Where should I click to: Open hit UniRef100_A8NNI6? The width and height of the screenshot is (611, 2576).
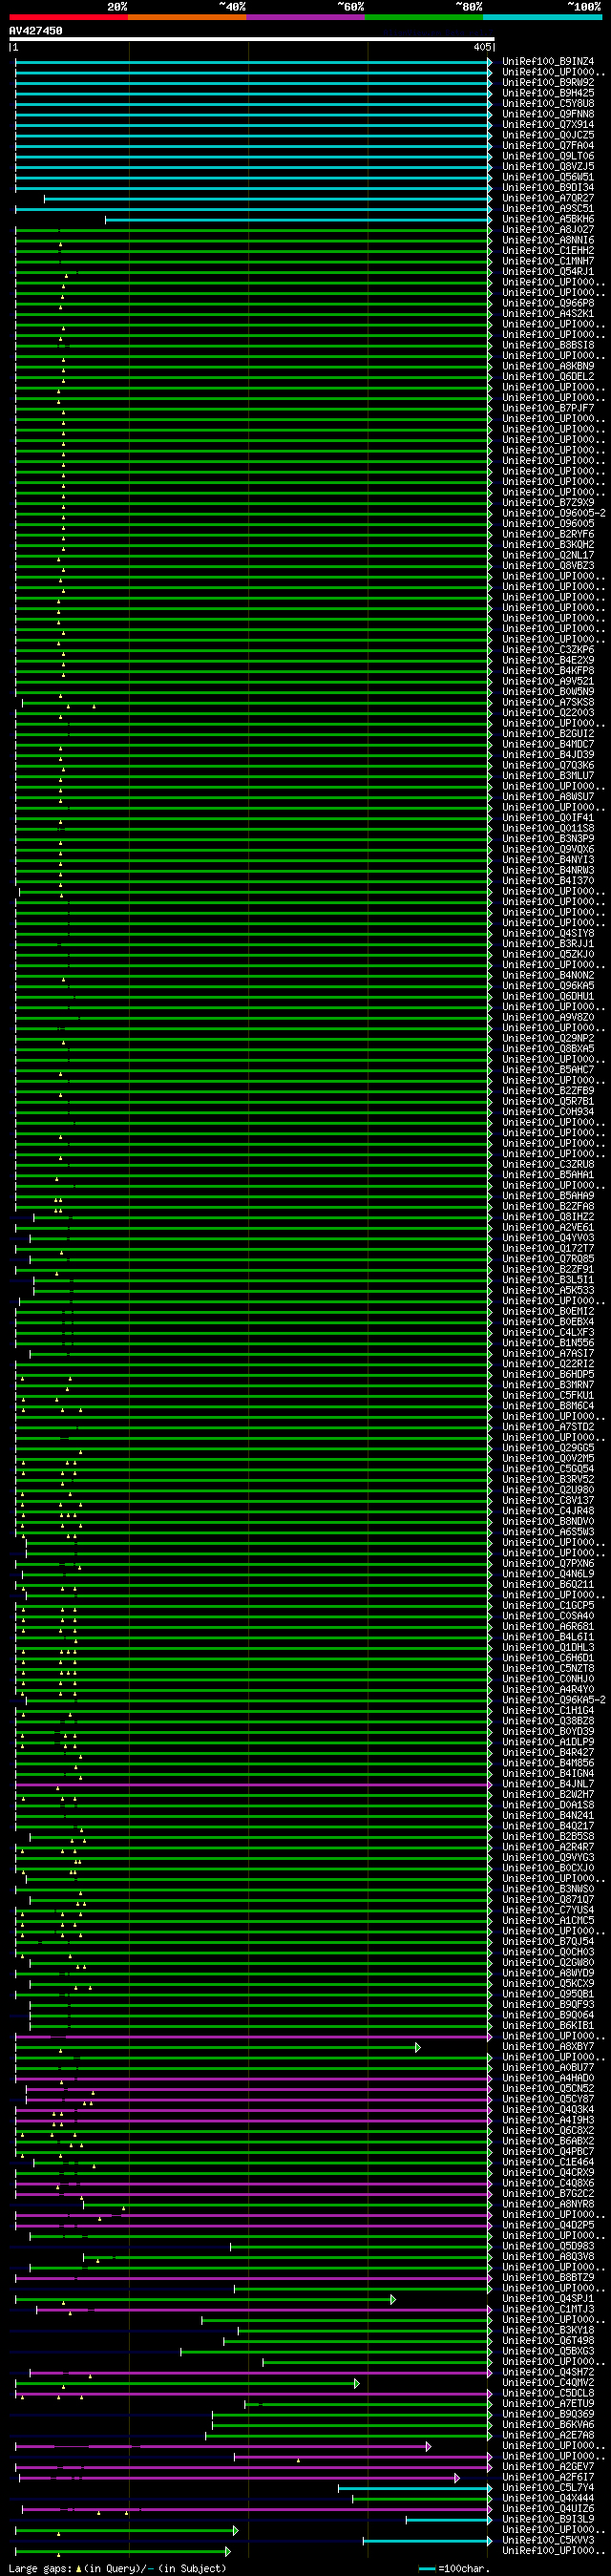pyautogui.click(x=548, y=240)
